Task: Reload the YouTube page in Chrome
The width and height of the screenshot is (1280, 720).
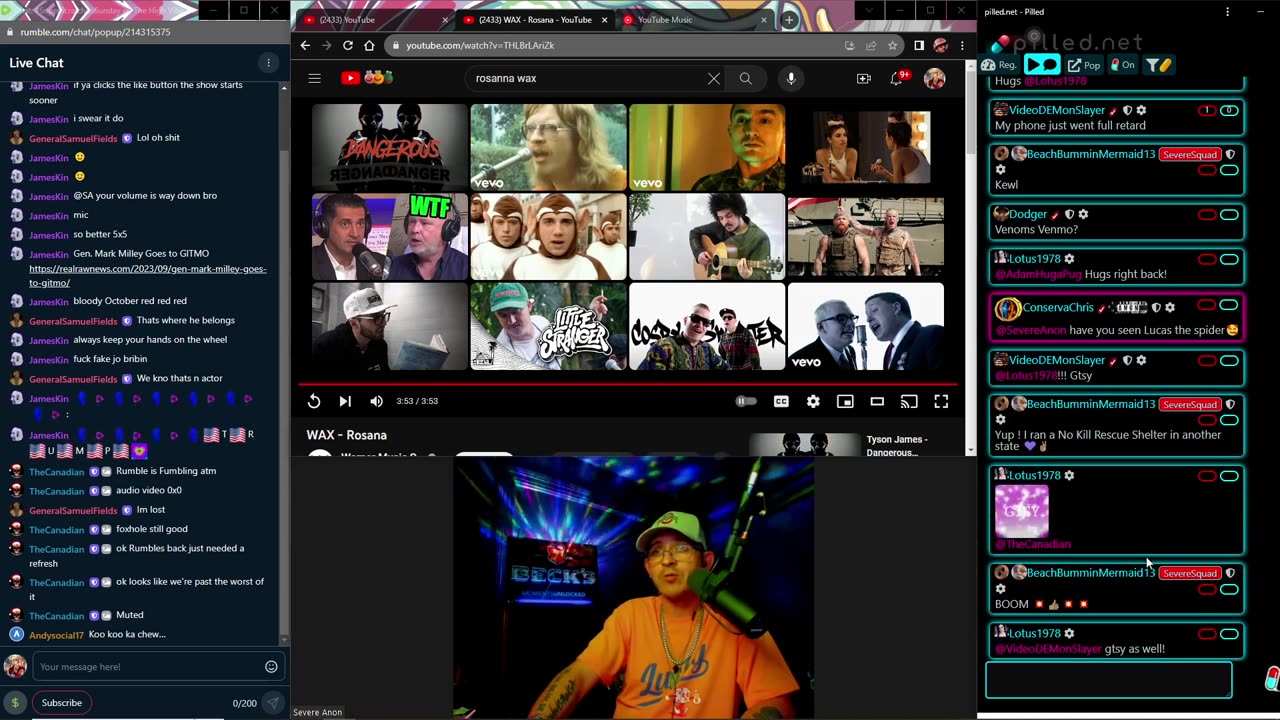Action: click(x=347, y=45)
